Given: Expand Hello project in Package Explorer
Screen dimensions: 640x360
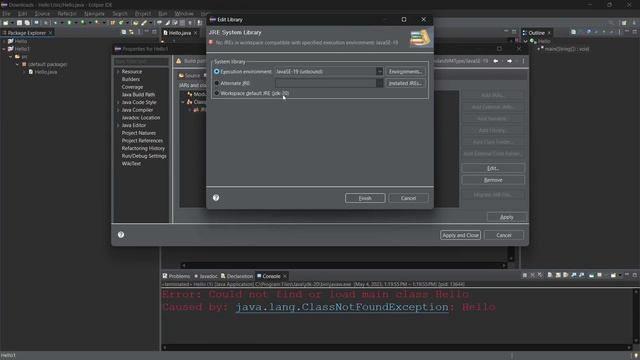Looking at the screenshot, I should 4,41.
